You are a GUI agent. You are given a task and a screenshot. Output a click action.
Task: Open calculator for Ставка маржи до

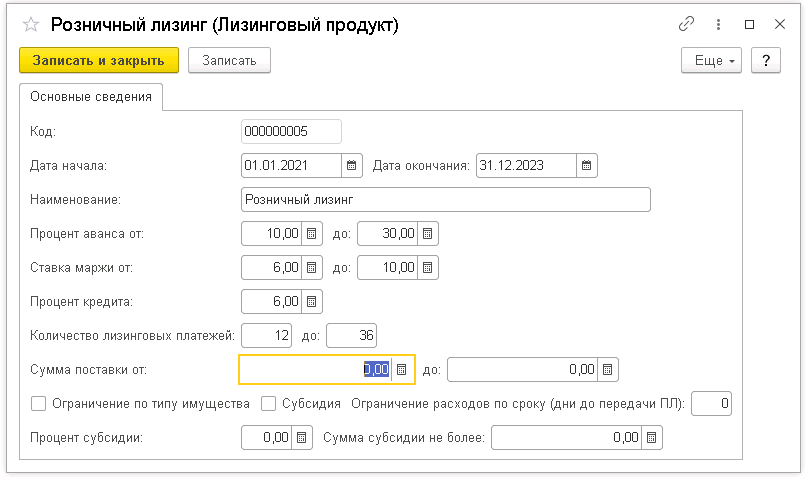[427, 267]
